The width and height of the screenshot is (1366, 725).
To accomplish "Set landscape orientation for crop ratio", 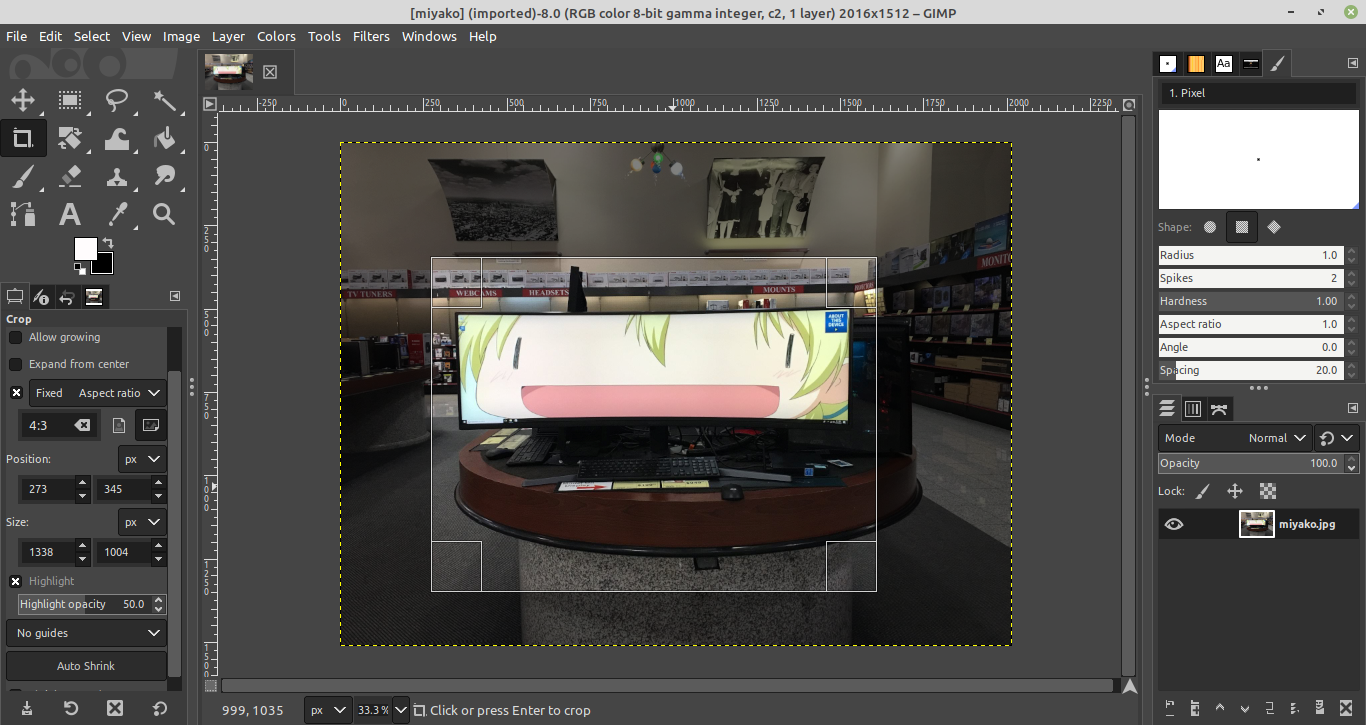I will [151, 425].
